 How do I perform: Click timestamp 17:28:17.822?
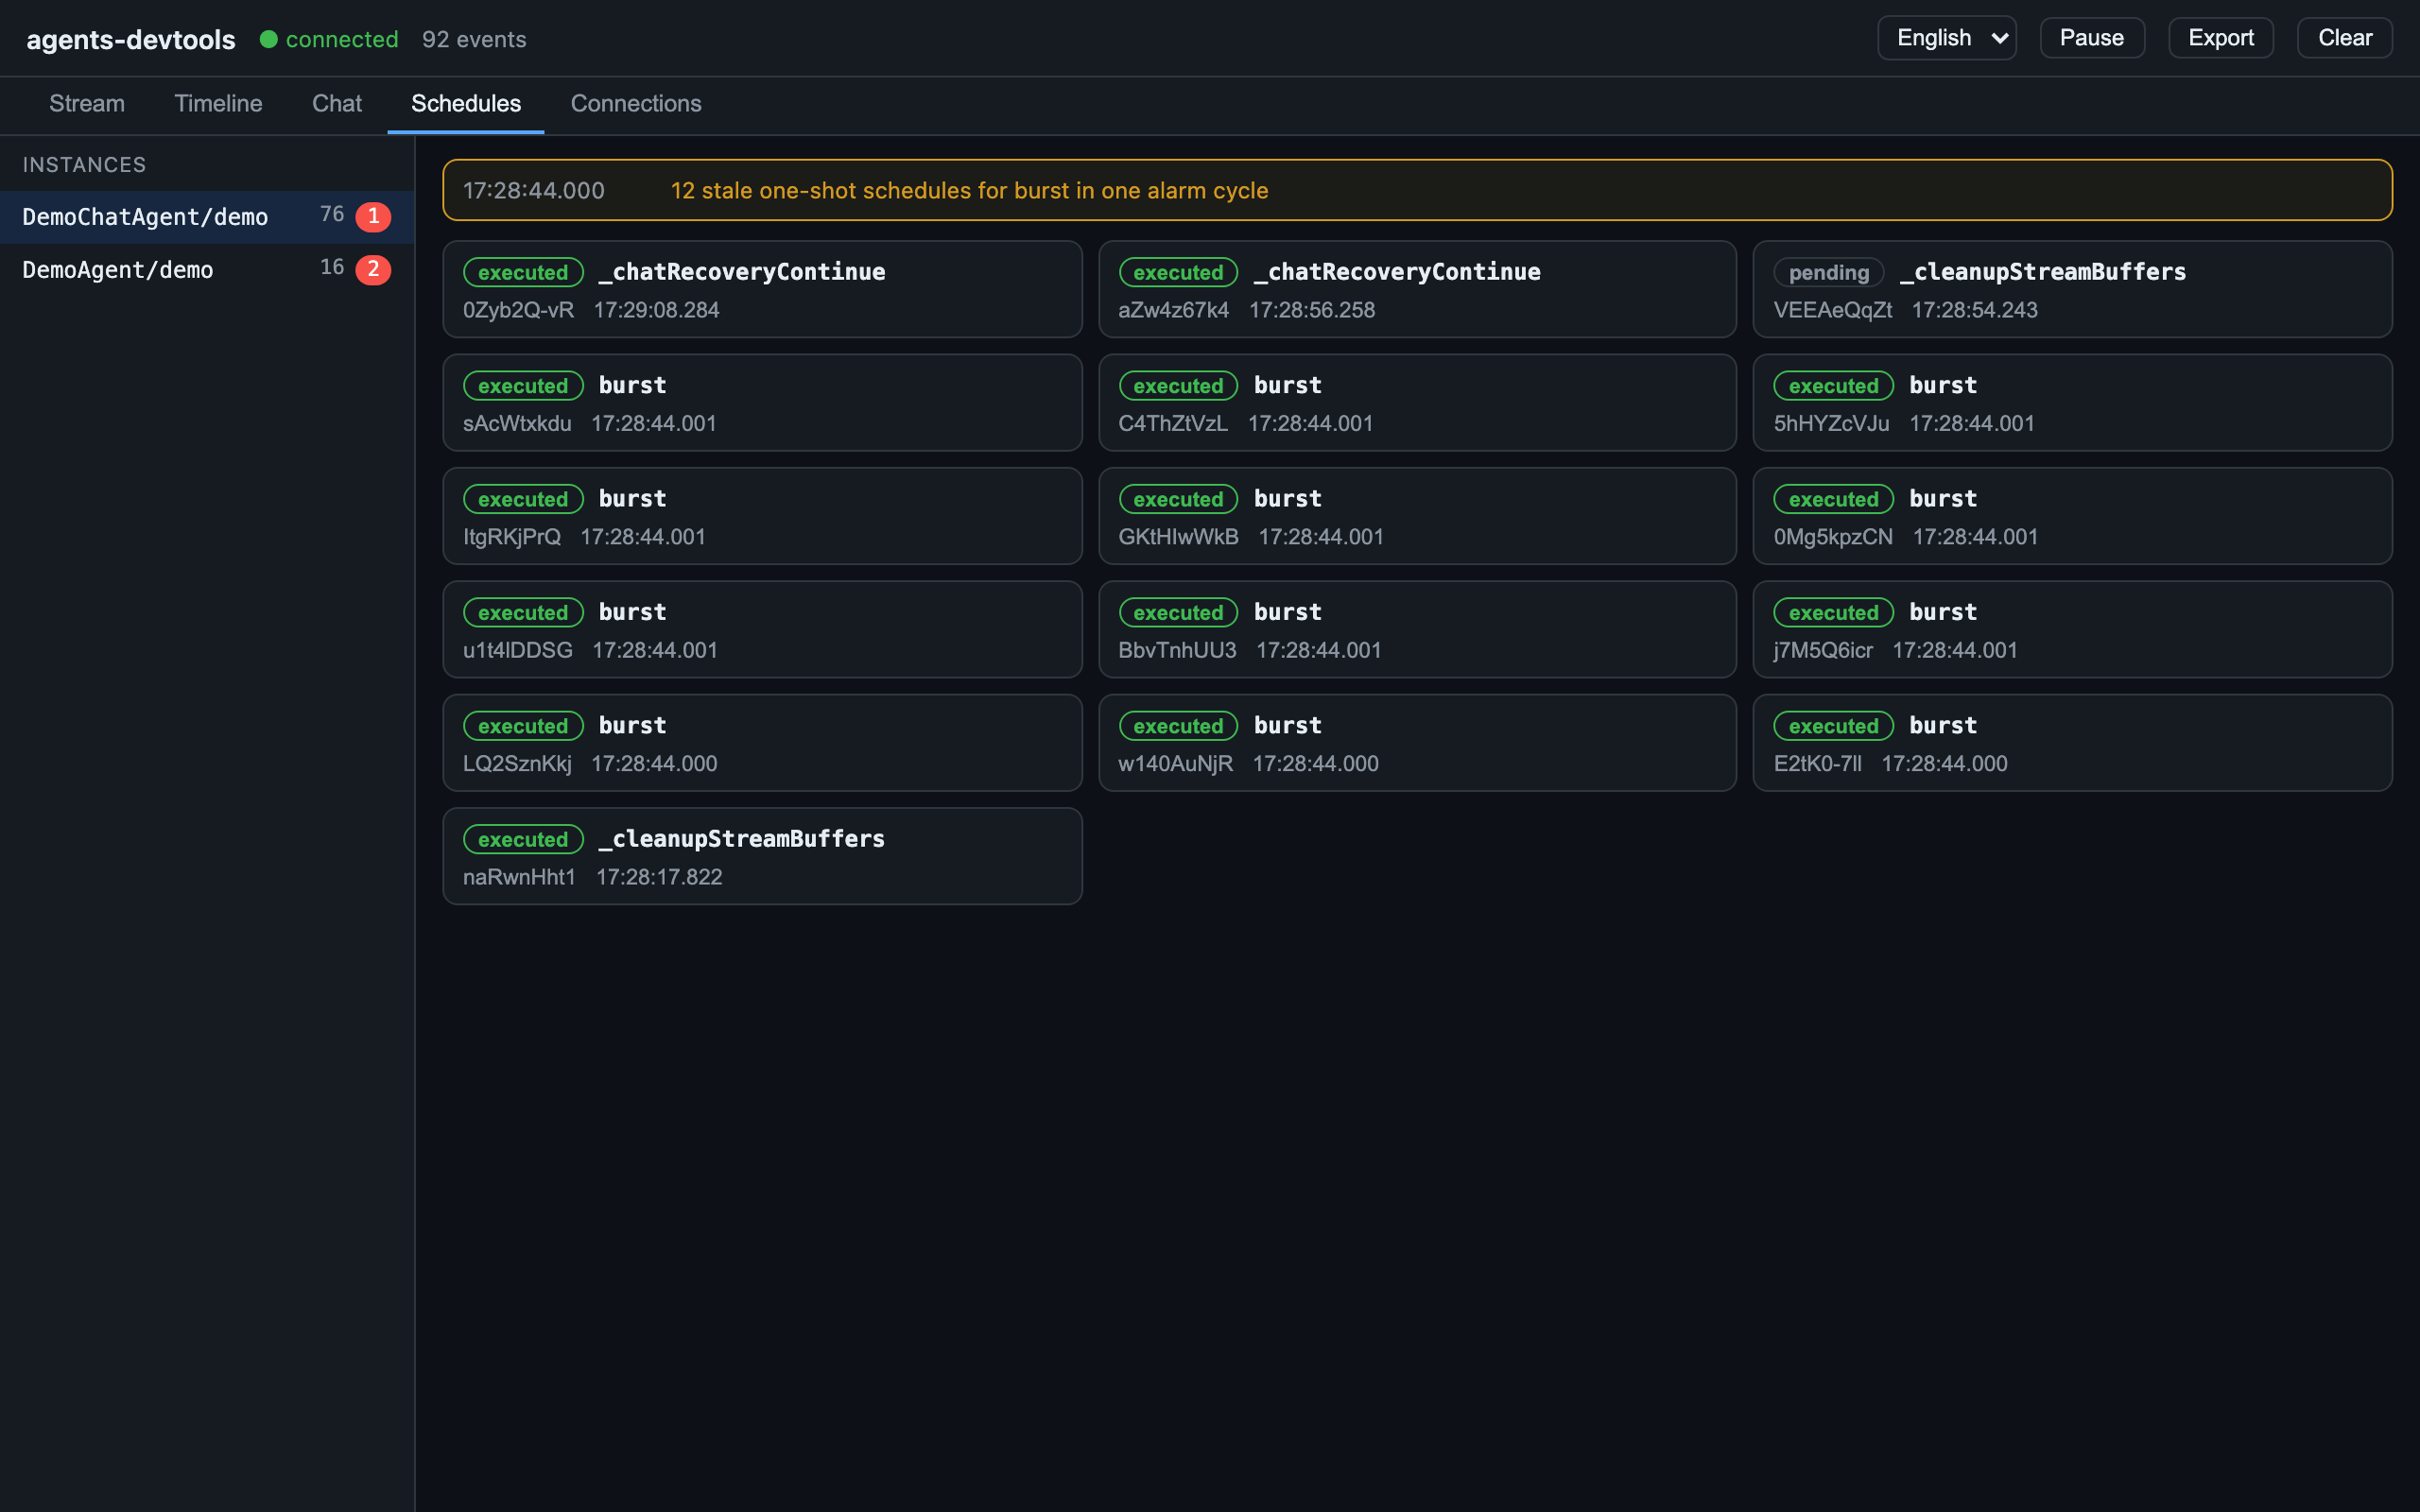(659, 877)
